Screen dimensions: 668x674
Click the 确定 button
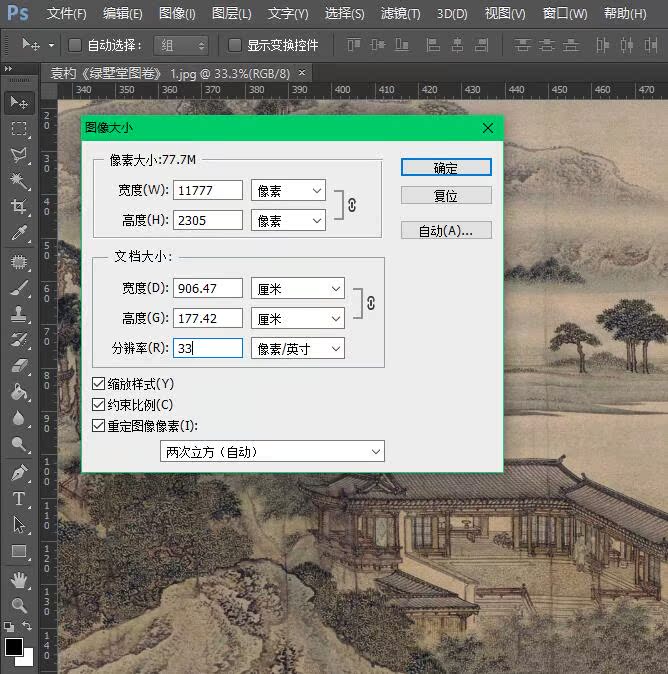coord(446,167)
